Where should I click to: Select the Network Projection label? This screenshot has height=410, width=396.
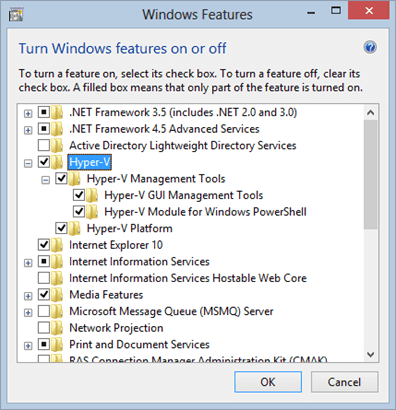(x=116, y=328)
